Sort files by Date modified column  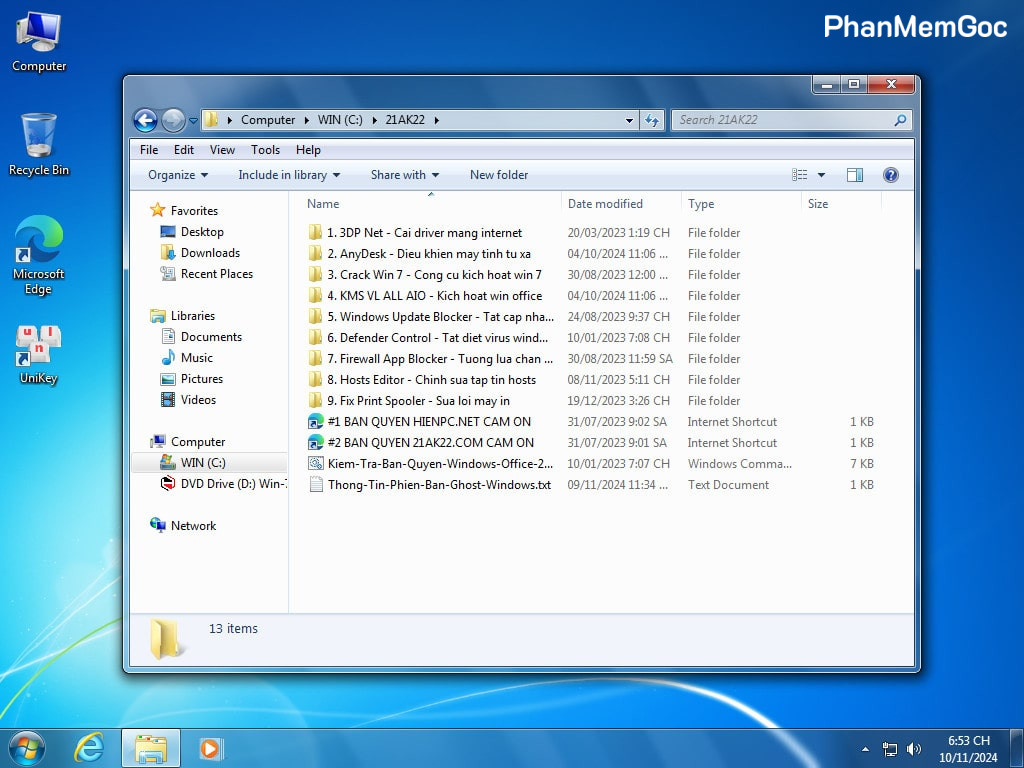(605, 204)
